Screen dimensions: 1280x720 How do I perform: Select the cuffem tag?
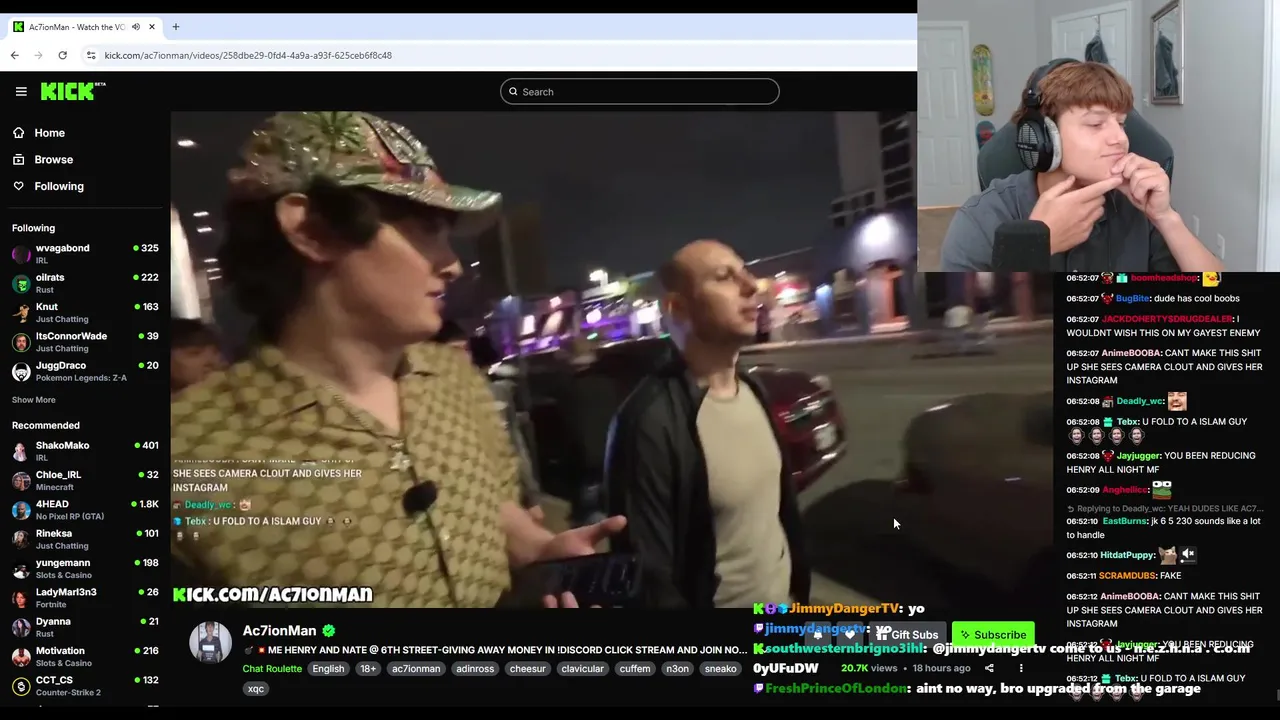tap(634, 669)
